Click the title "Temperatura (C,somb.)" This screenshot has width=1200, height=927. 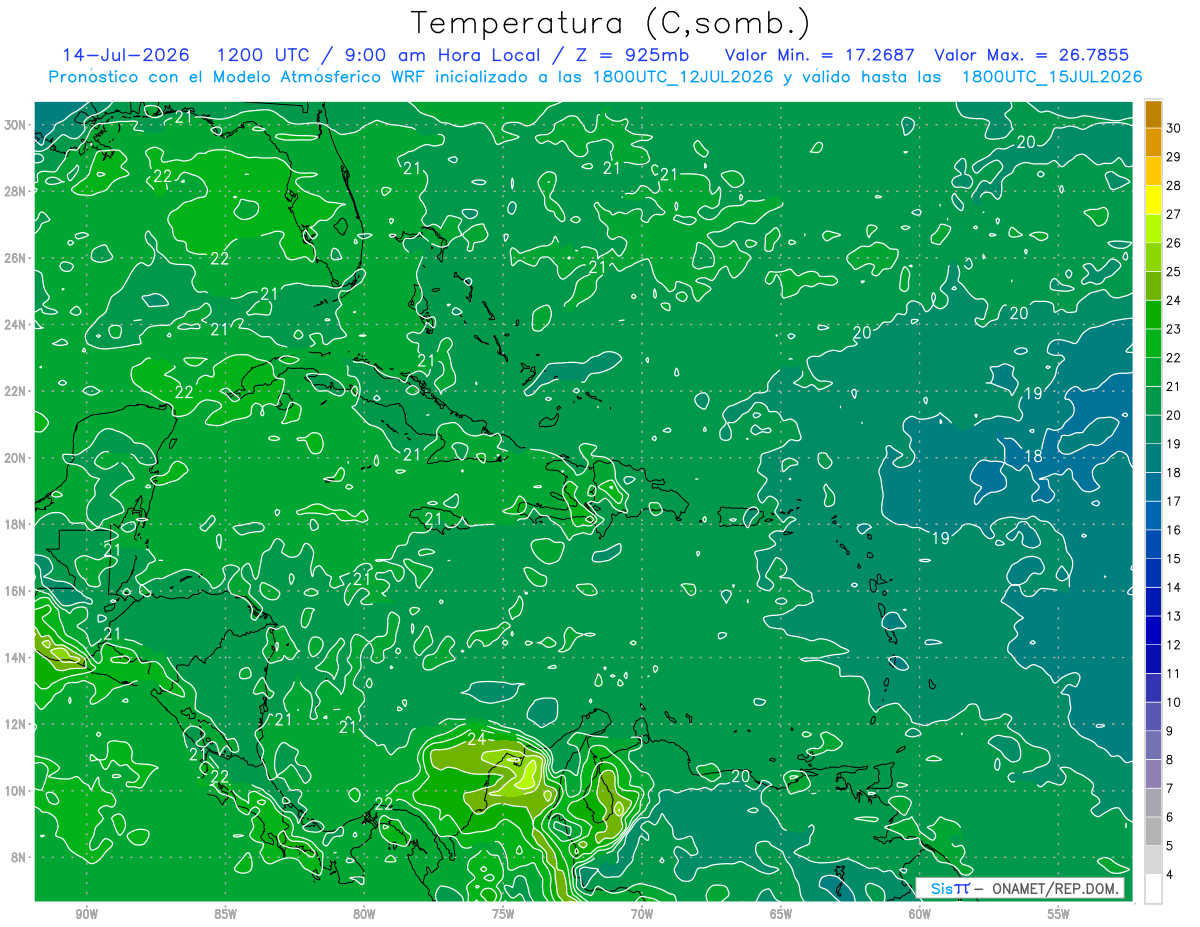click(611, 23)
